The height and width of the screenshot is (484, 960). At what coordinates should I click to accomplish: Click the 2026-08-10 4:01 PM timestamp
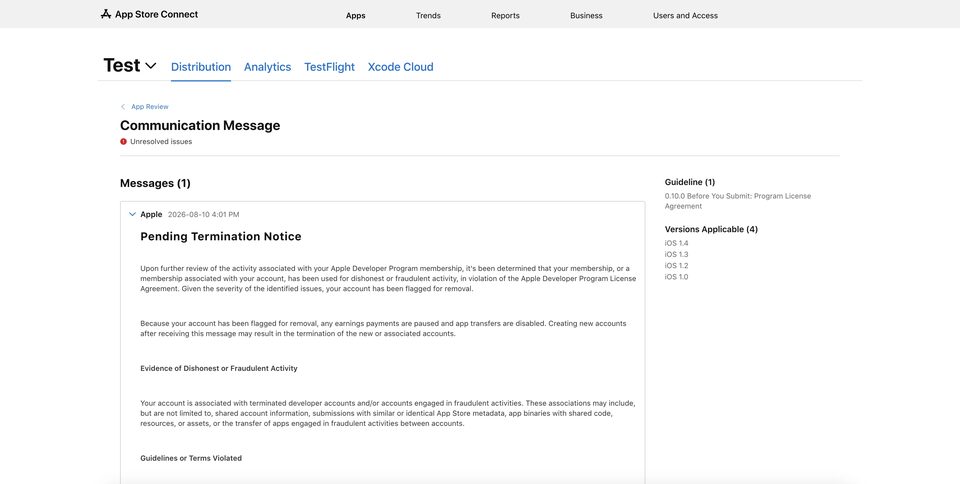tap(203, 214)
